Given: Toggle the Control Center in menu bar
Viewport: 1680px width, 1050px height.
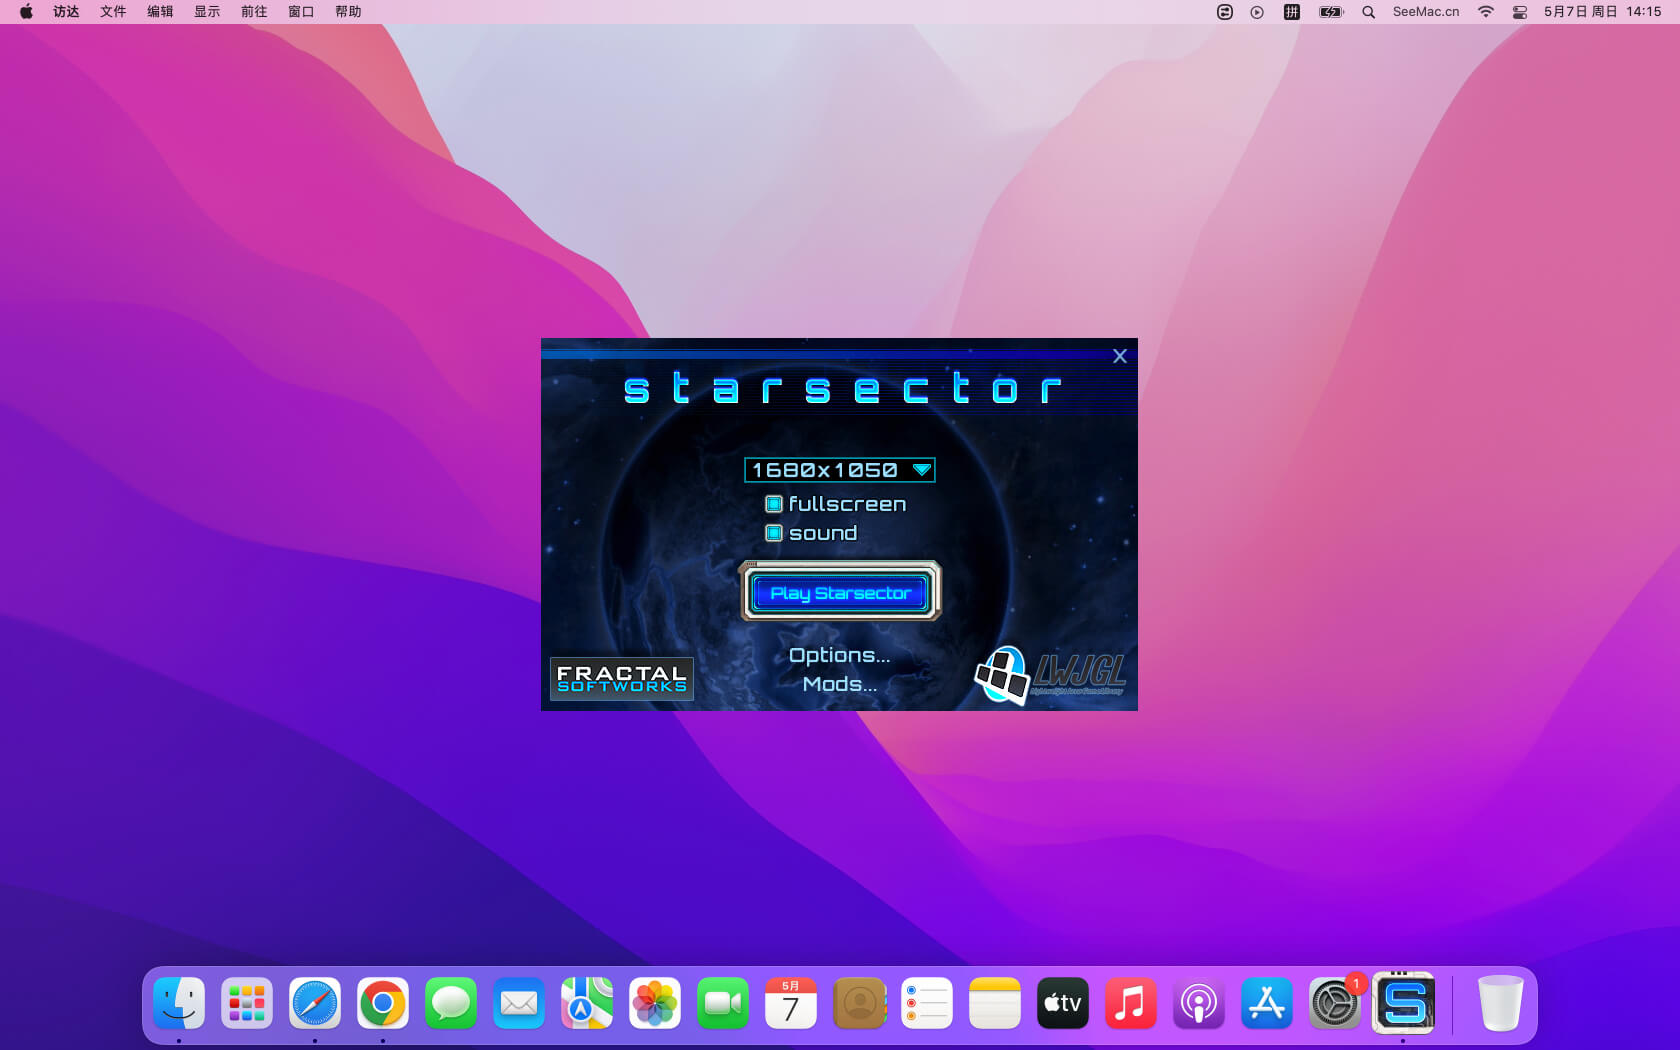Looking at the screenshot, I should tap(1519, 12).
